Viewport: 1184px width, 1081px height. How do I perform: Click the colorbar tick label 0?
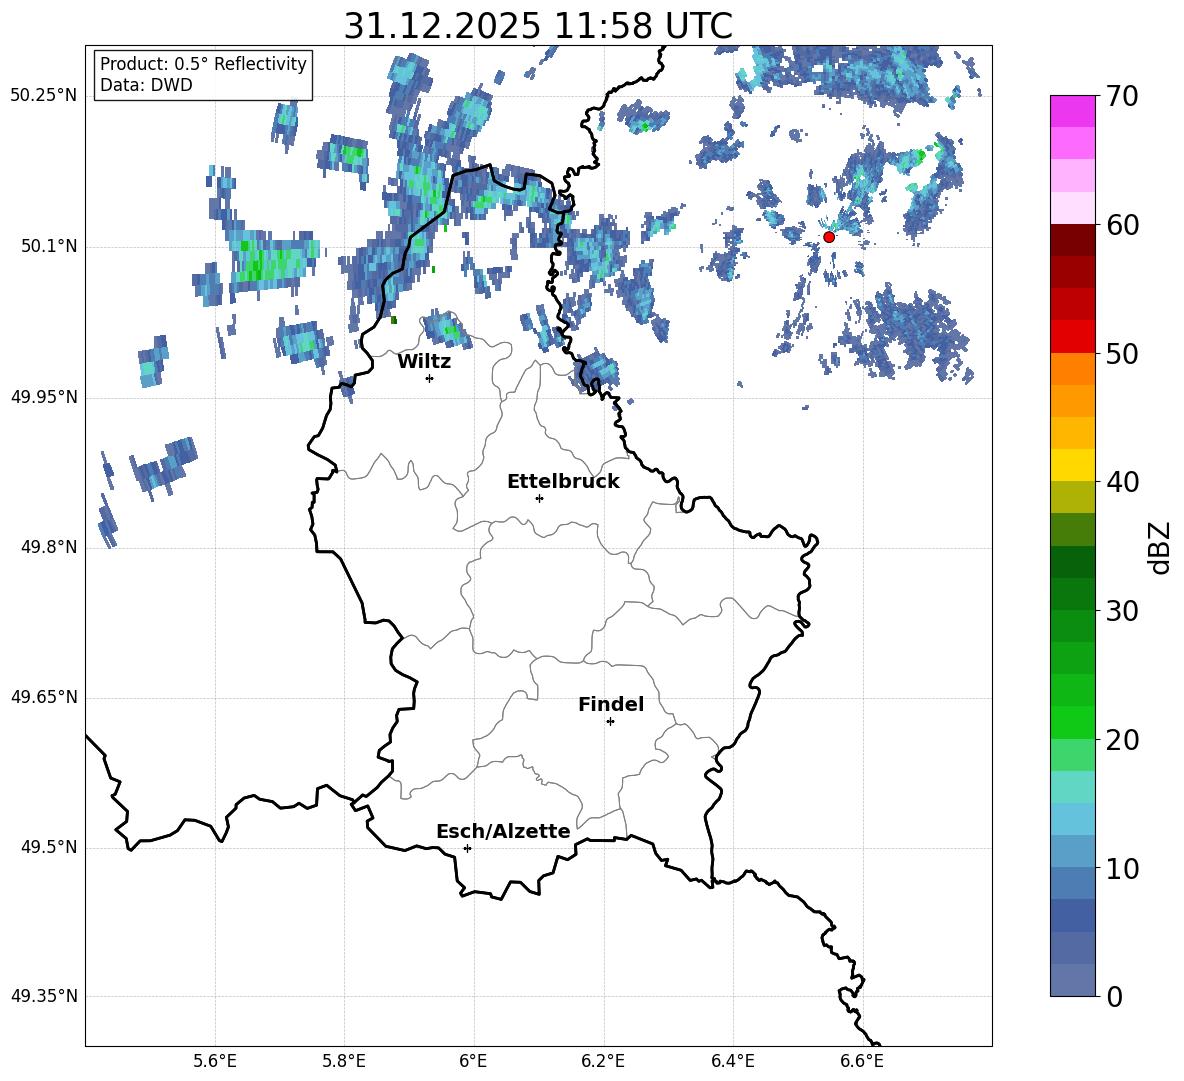point(1114,997)
